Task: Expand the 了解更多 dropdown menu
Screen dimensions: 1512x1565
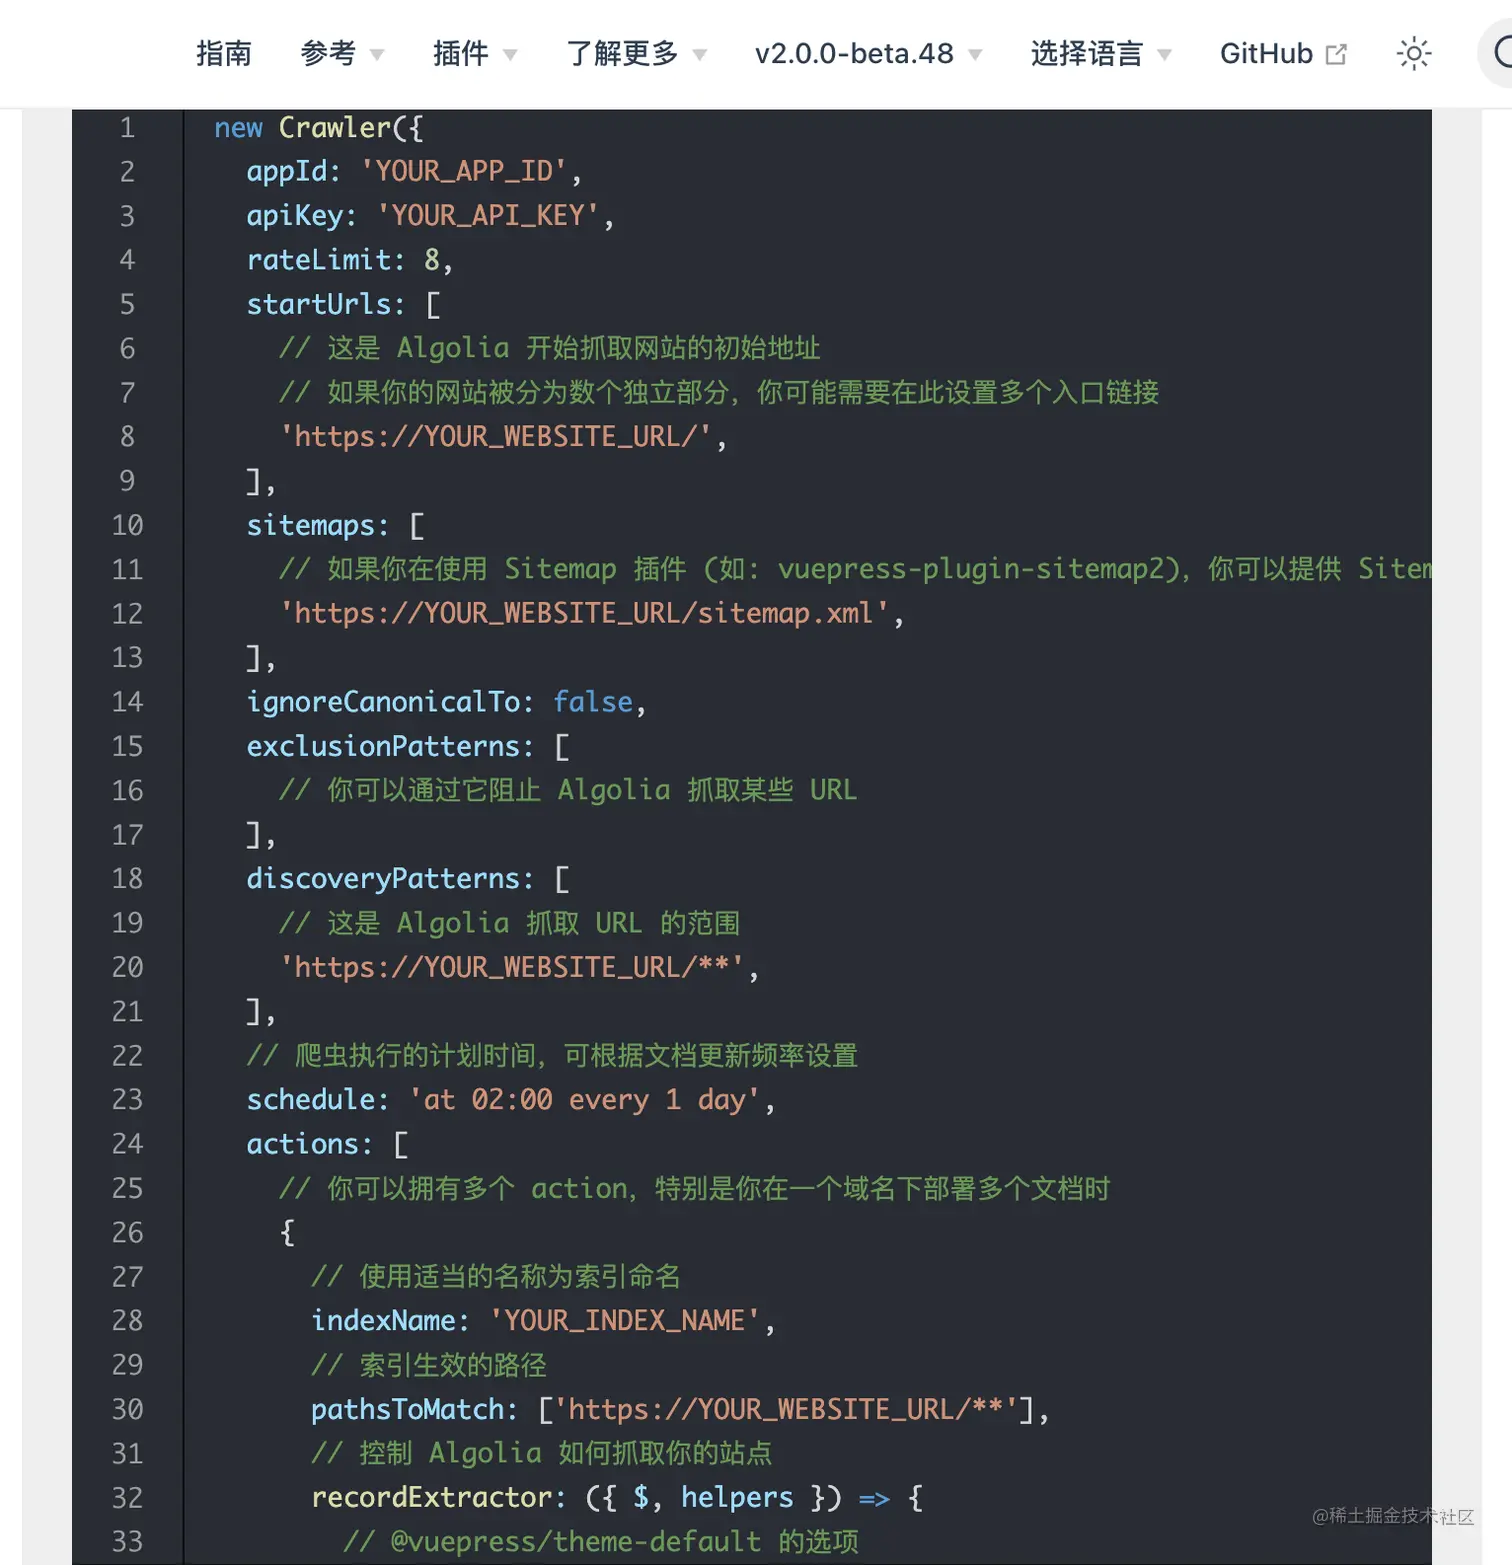Action: pos(637,53)
